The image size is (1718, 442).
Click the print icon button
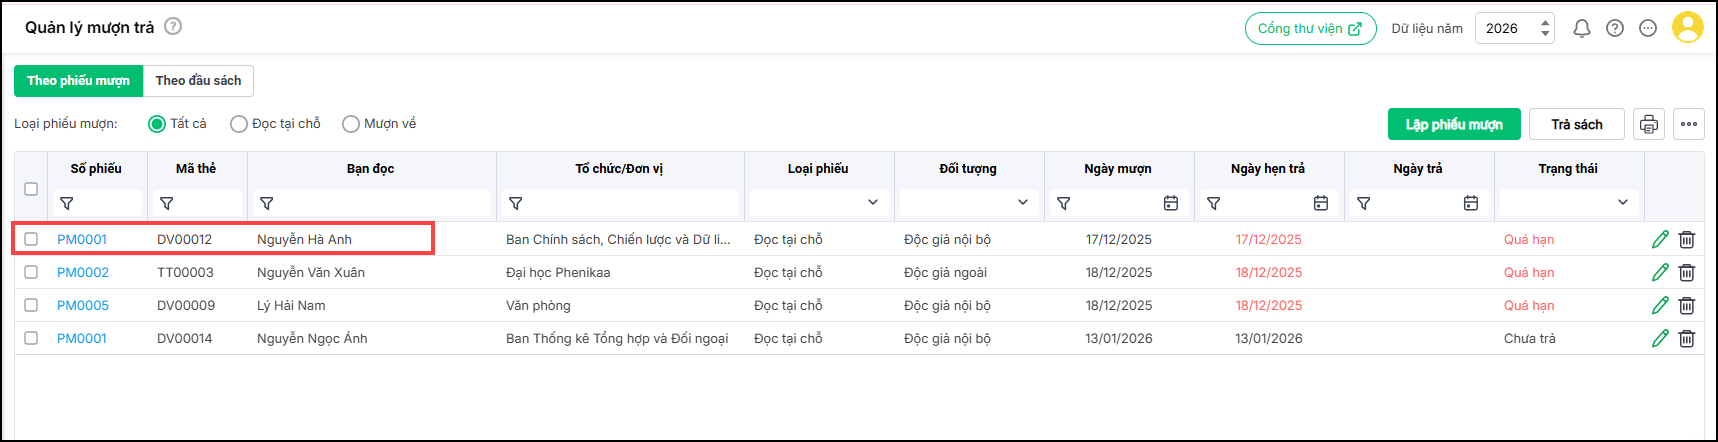[x=1649, y=124]
